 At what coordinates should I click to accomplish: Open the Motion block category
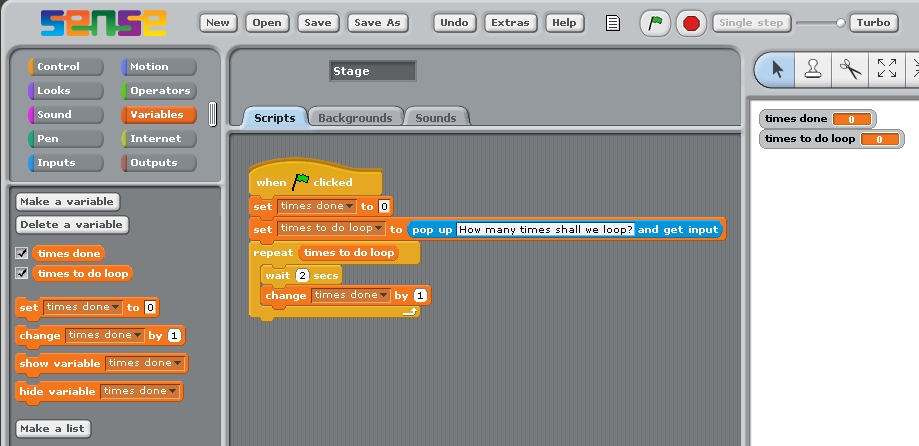tap(158, 67)
